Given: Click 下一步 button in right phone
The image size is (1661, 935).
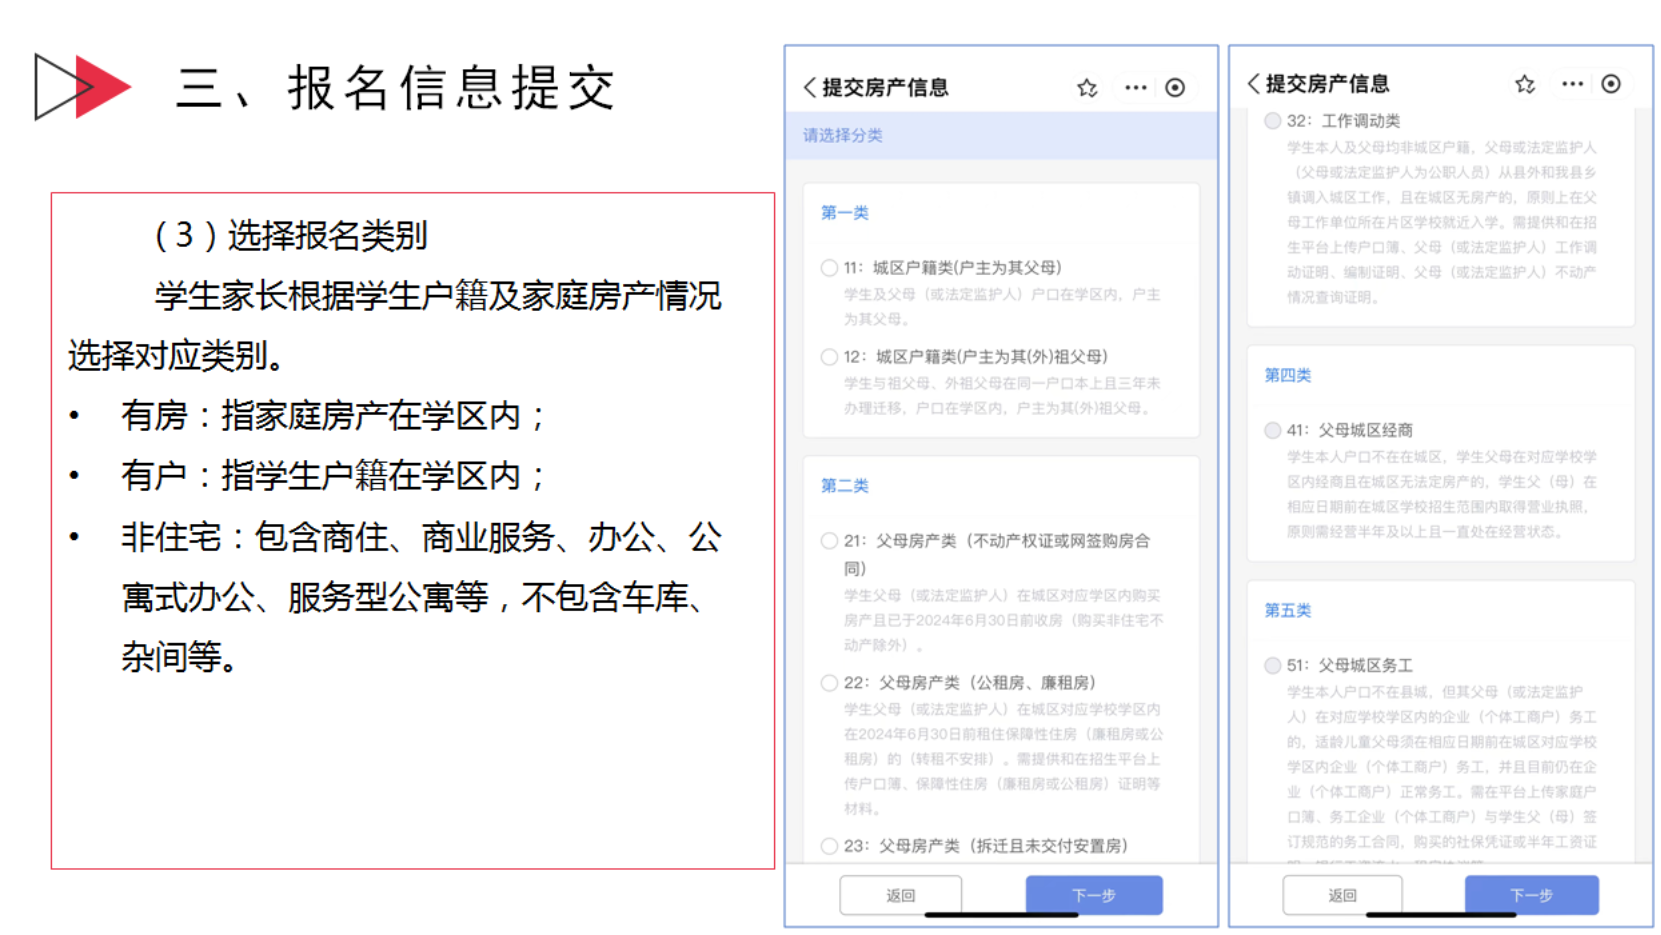Looking at the screenshot, I should (1531, 895).
